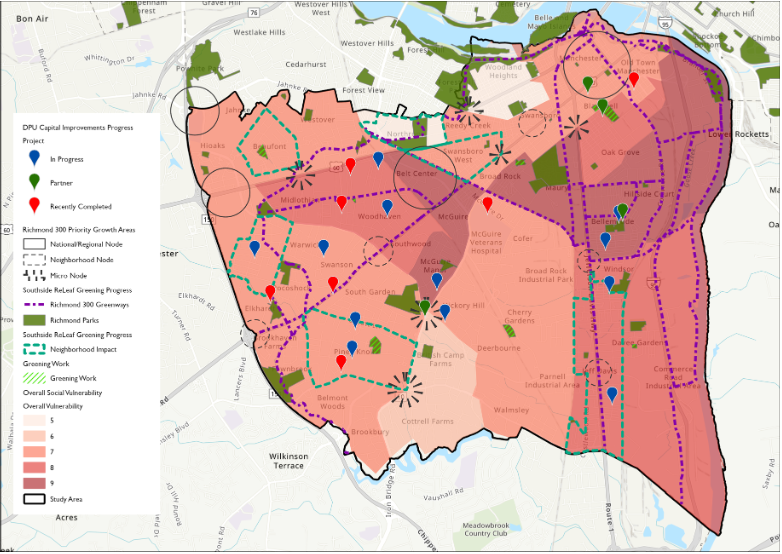Click the 'Hioaks' neighborhood label
This screenshot has height=554, width=782.
pos(212,146)
